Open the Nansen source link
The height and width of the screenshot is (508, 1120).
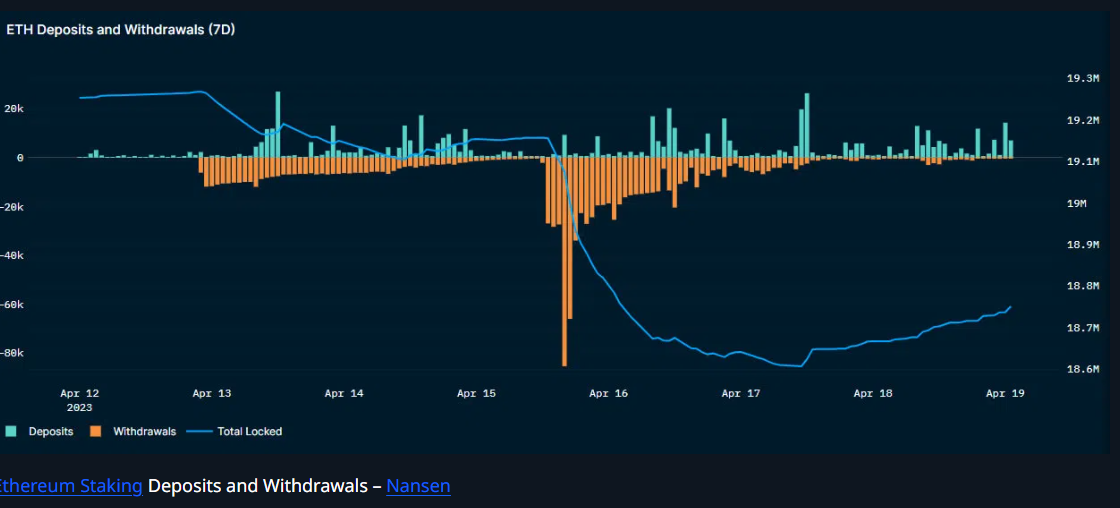click(x=418, y=486)
